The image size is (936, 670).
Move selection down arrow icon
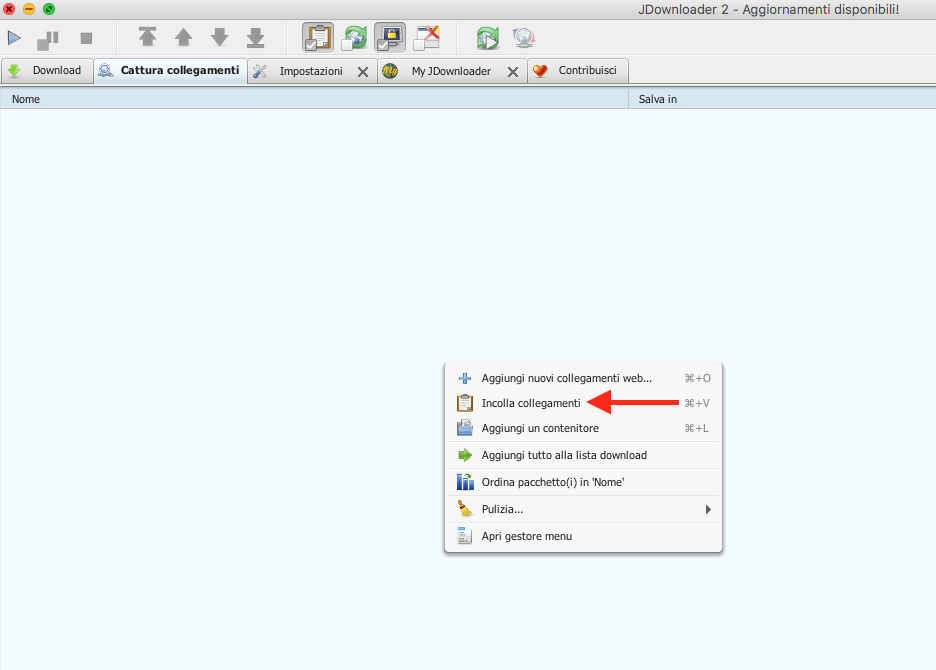click(x=220, y=37)
